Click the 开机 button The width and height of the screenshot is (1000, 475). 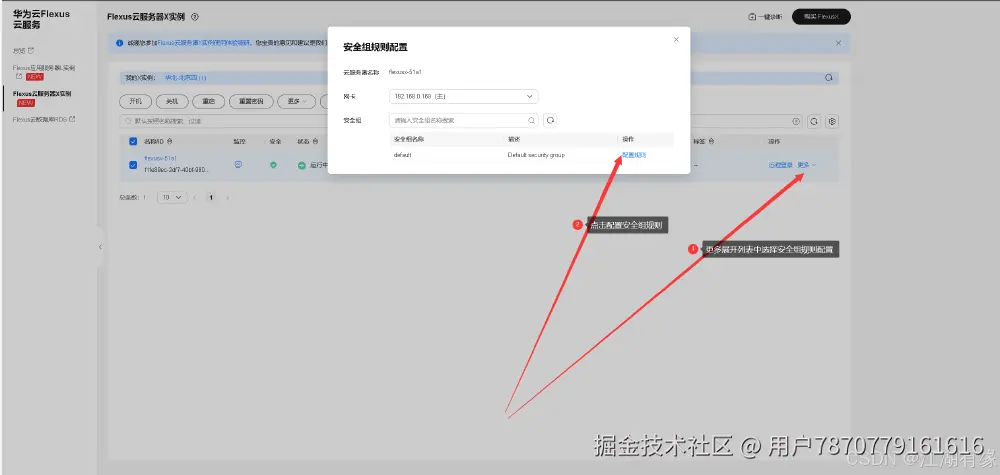tap(135, 101)
